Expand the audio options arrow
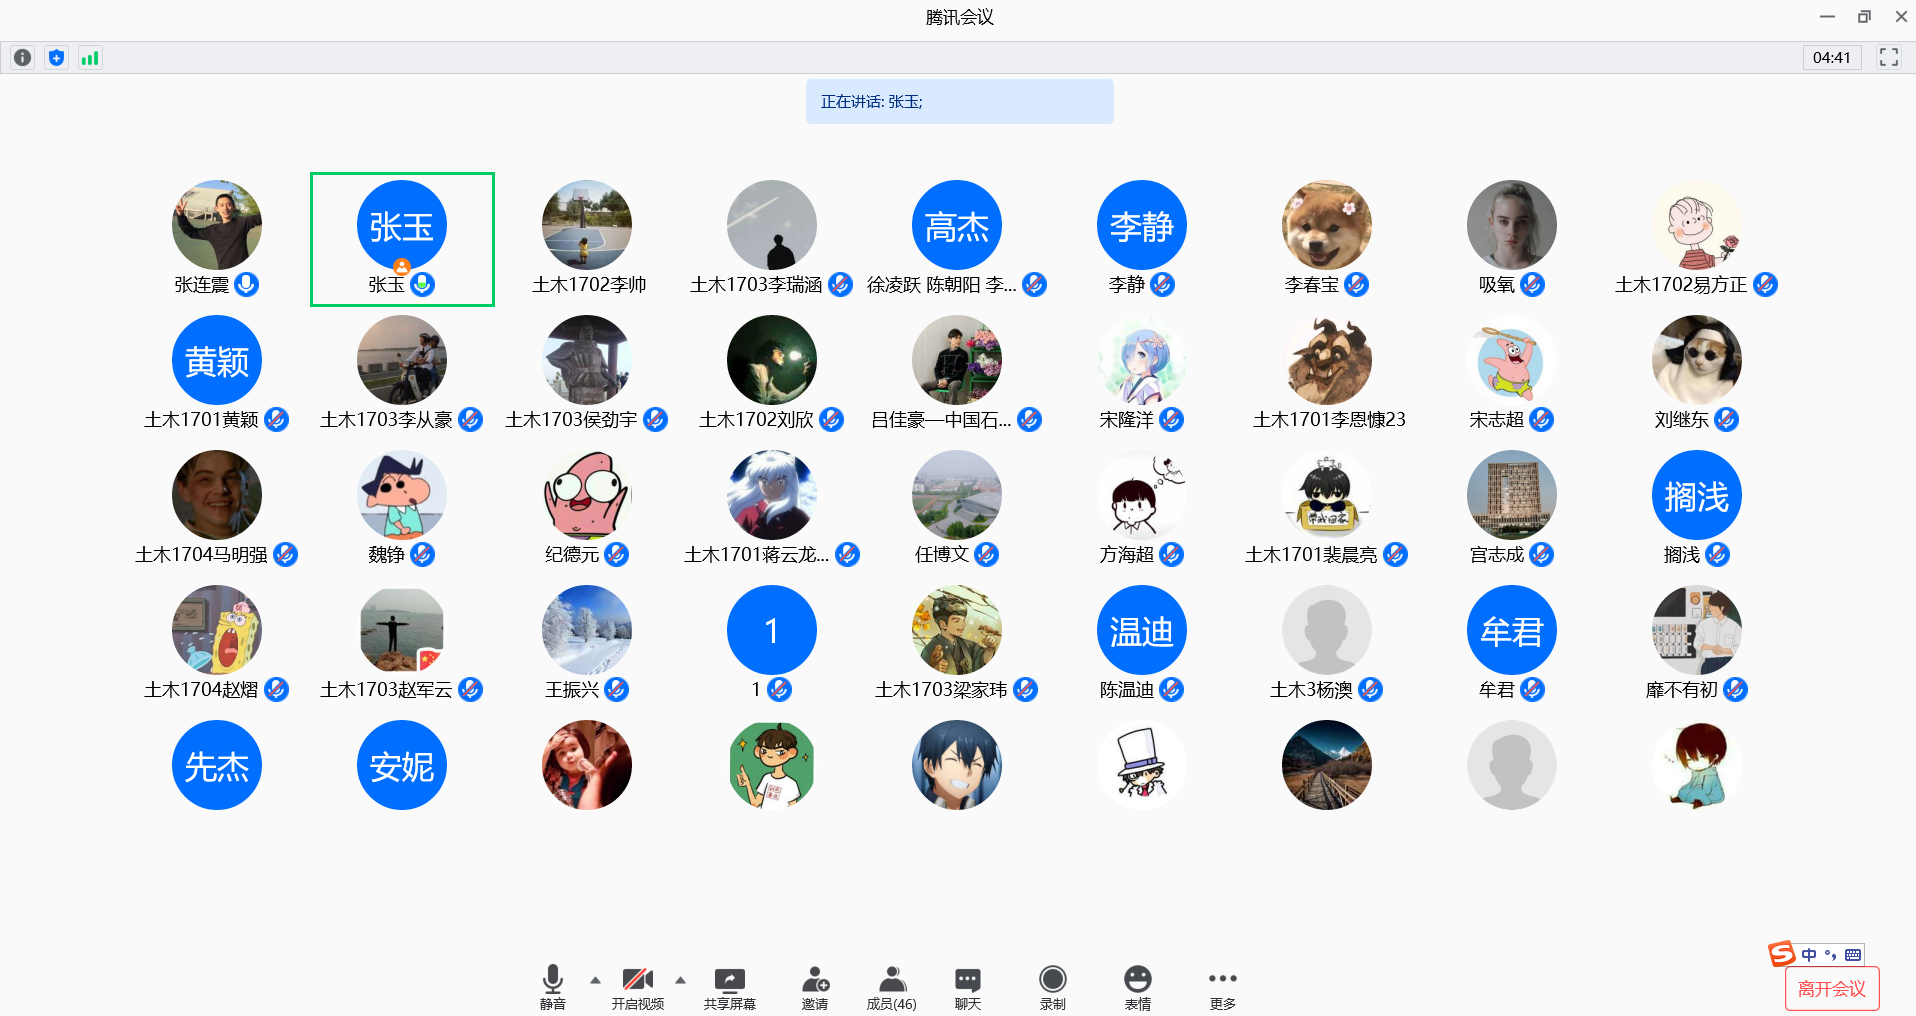This screenshot has width=1916, height=1016. pyautogui.click(x=595, y=980)
